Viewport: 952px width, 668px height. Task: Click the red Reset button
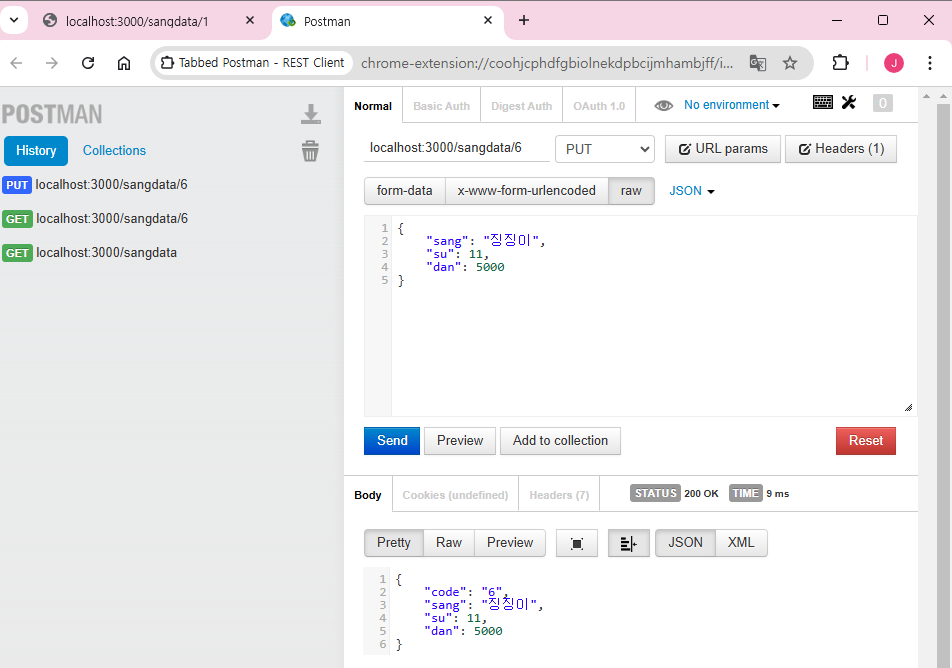coord(865,441)
